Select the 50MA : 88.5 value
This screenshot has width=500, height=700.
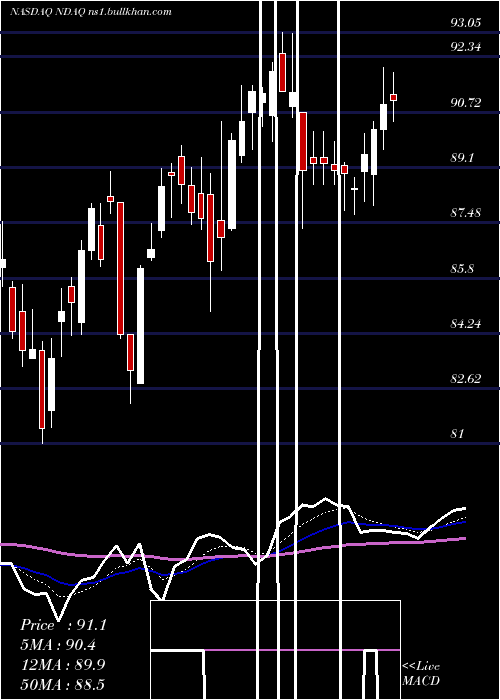pyautogui.click(x=62, y=684)
